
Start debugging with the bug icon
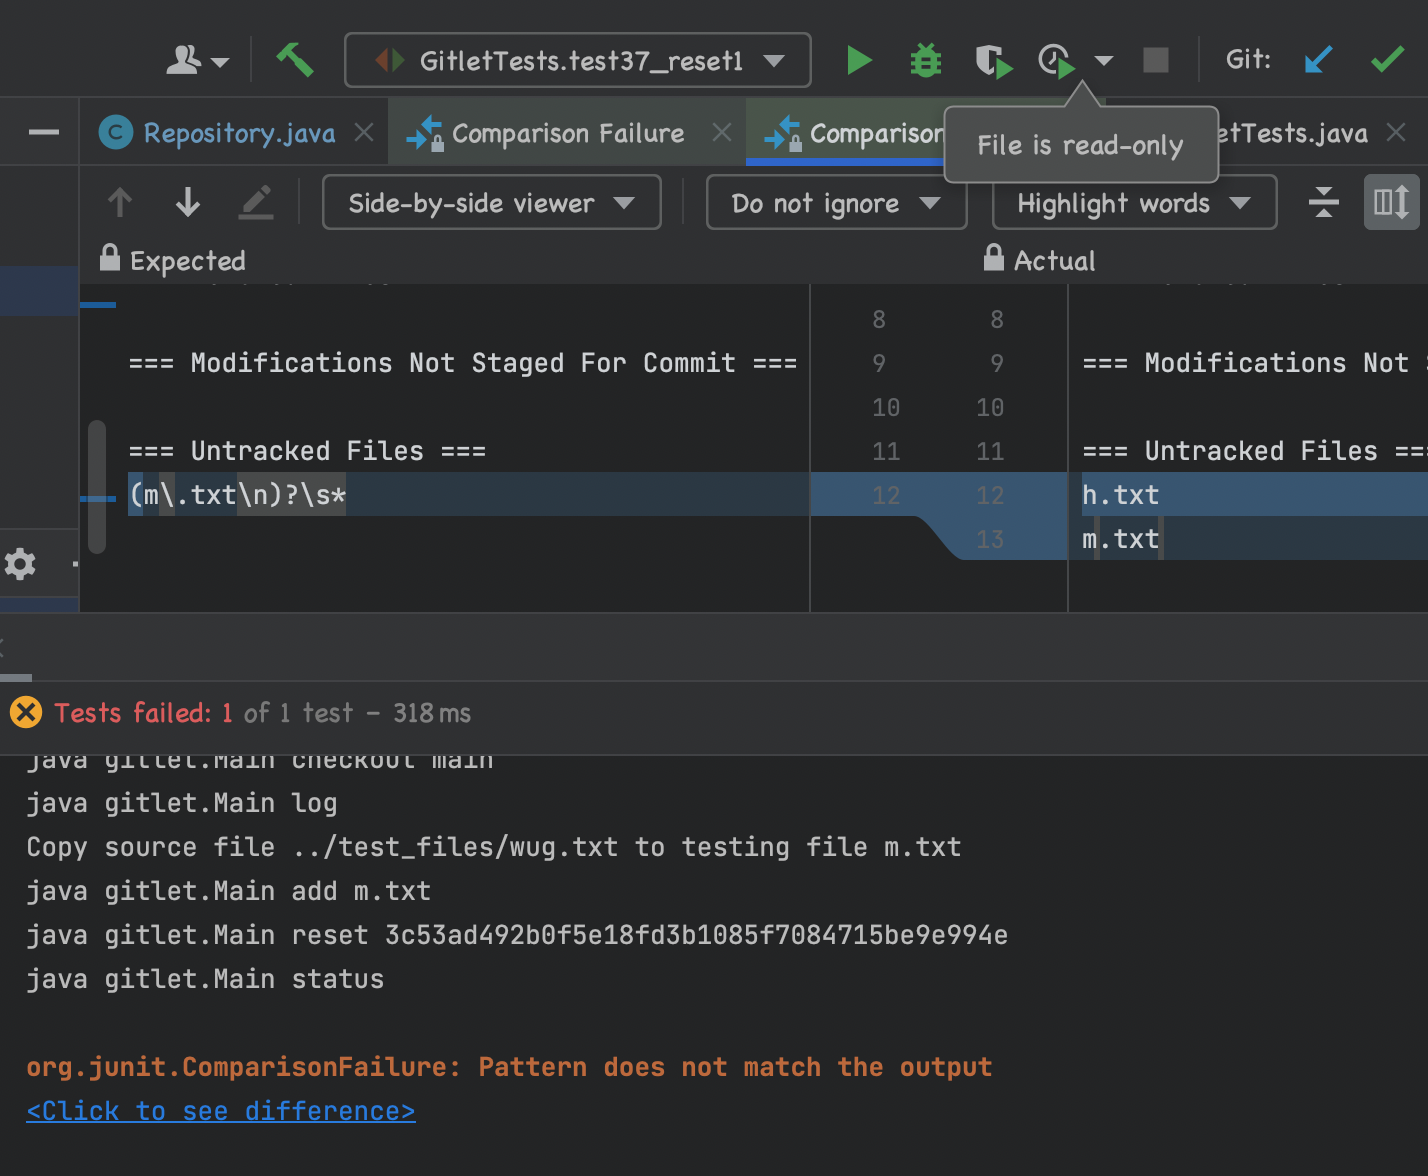coord(925,61)
